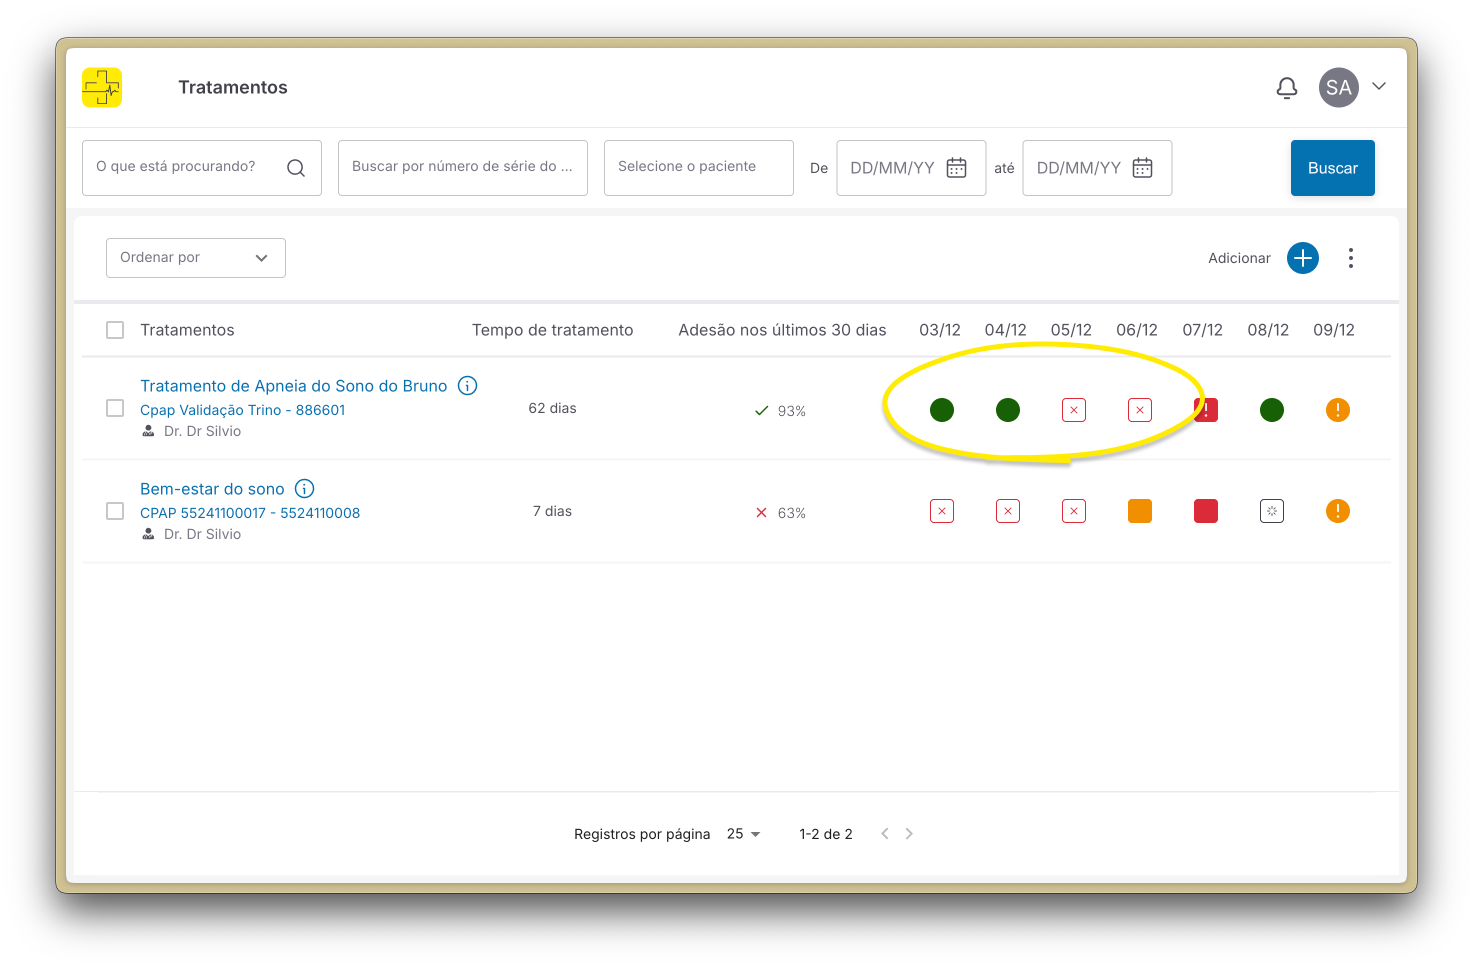Image resolution: width=1473 pixels, height=967 pixels.
Task: Open calendar picker in the De date field
Action: coord(956,168)
